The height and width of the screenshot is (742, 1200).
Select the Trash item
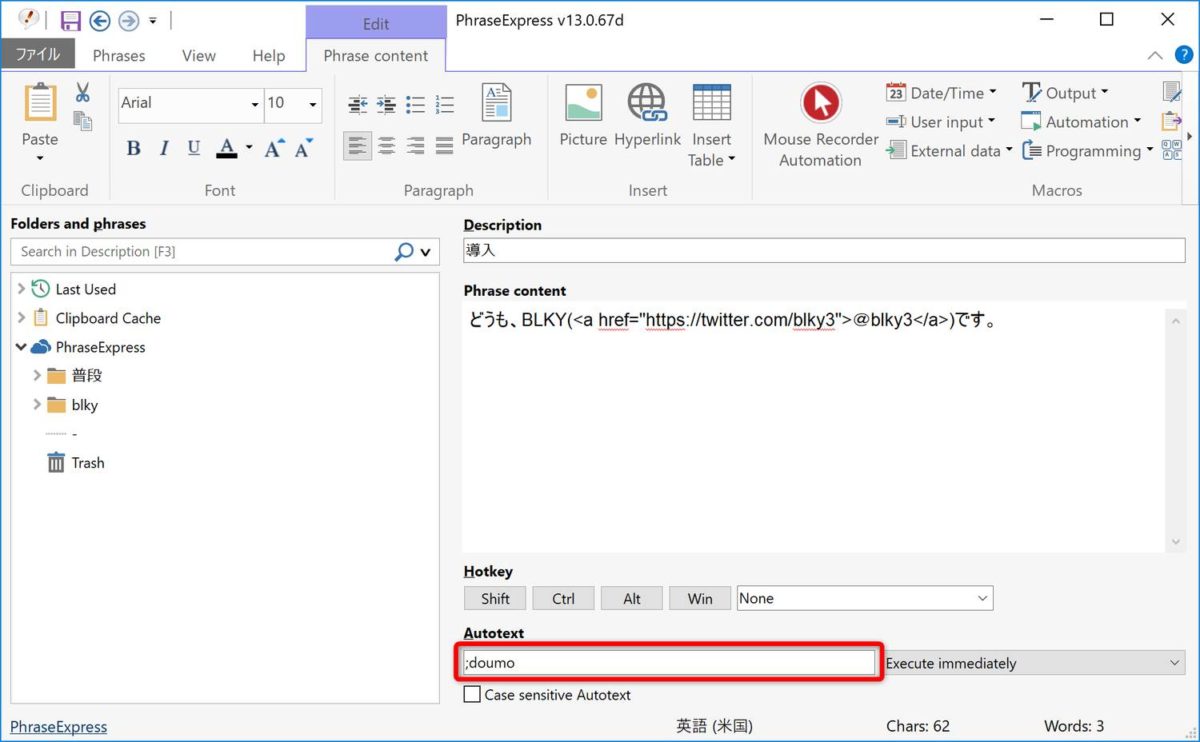76,463
